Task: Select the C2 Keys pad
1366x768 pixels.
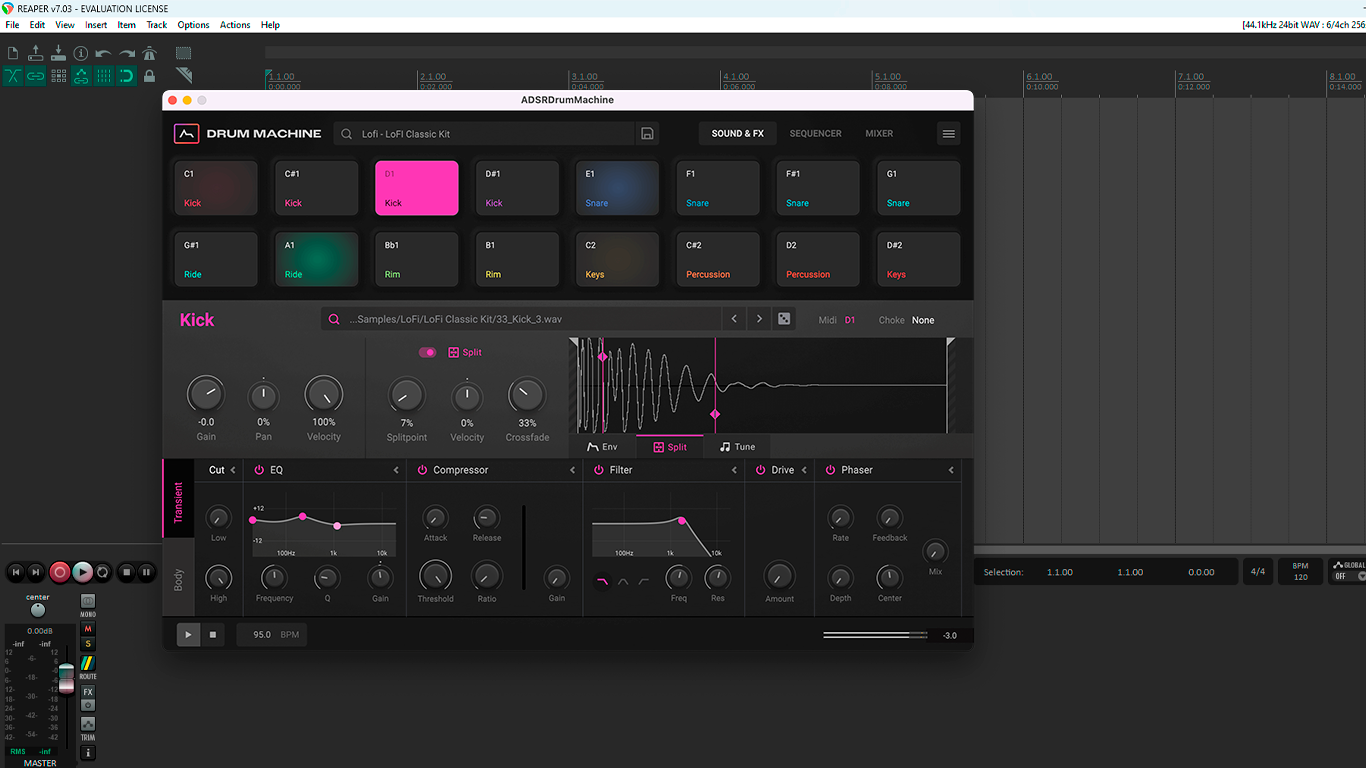Action: tap(618, 259)
